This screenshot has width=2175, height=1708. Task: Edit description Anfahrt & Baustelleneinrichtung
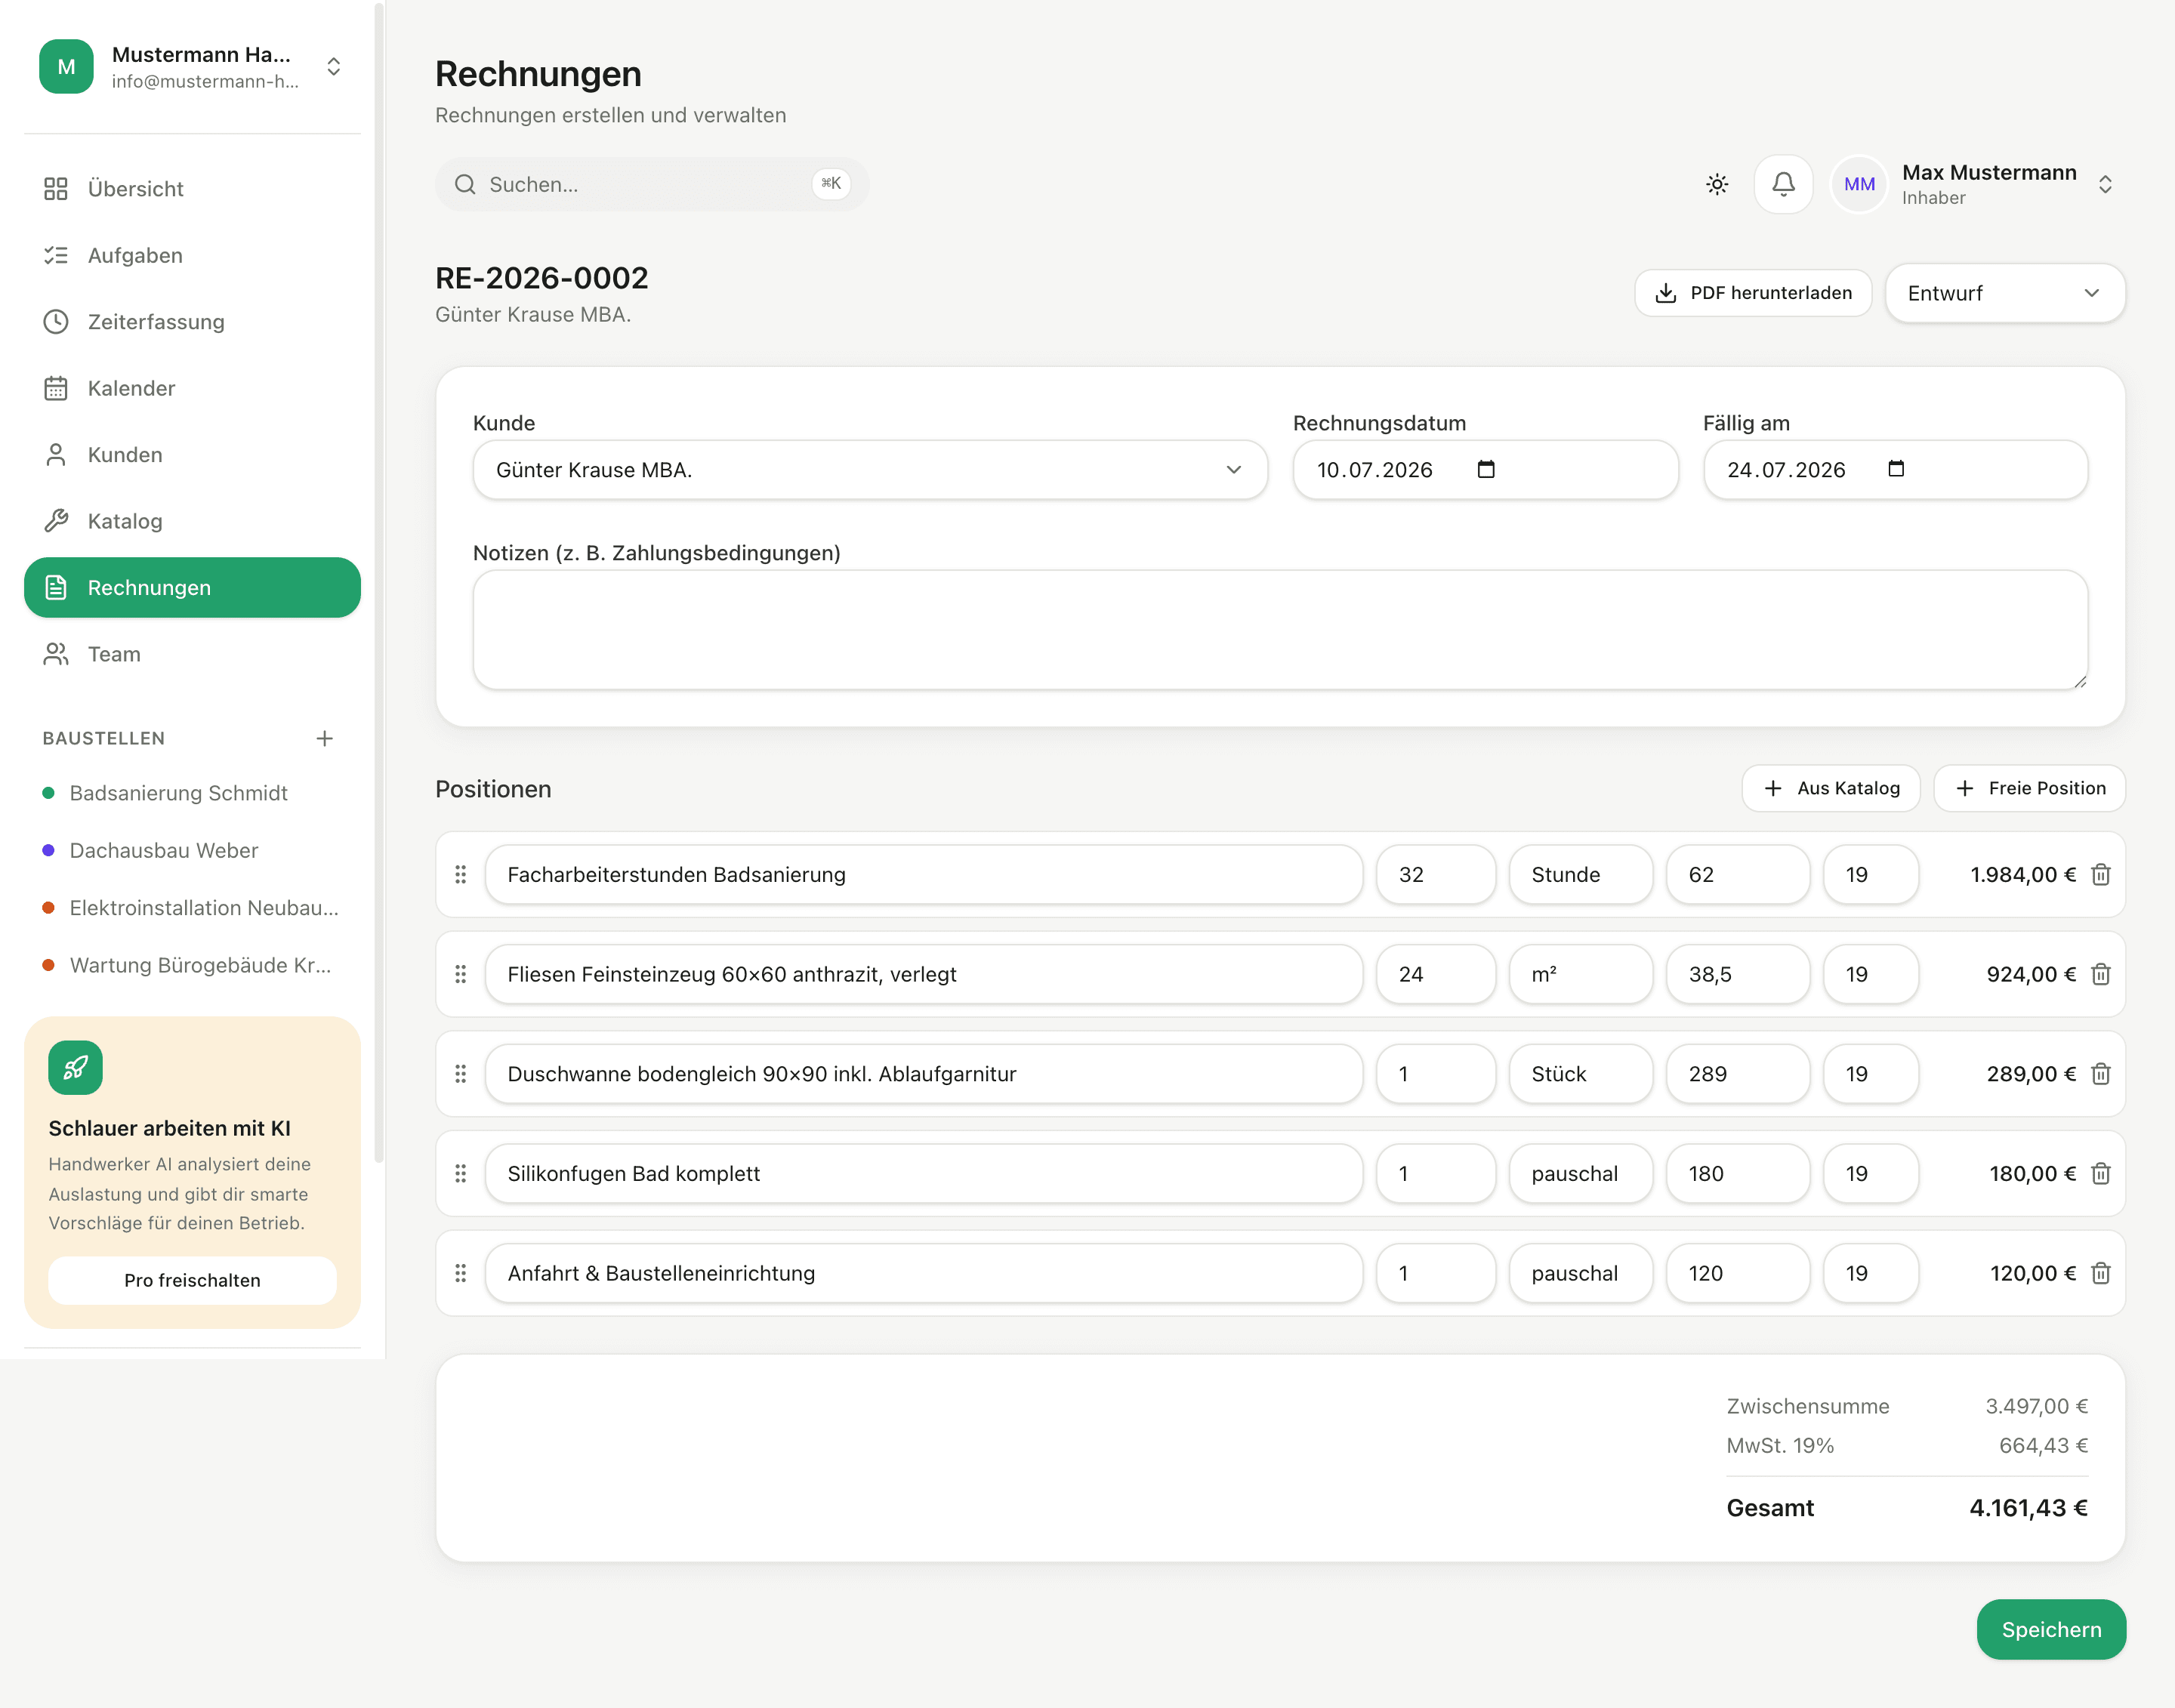pos(923,1273)
